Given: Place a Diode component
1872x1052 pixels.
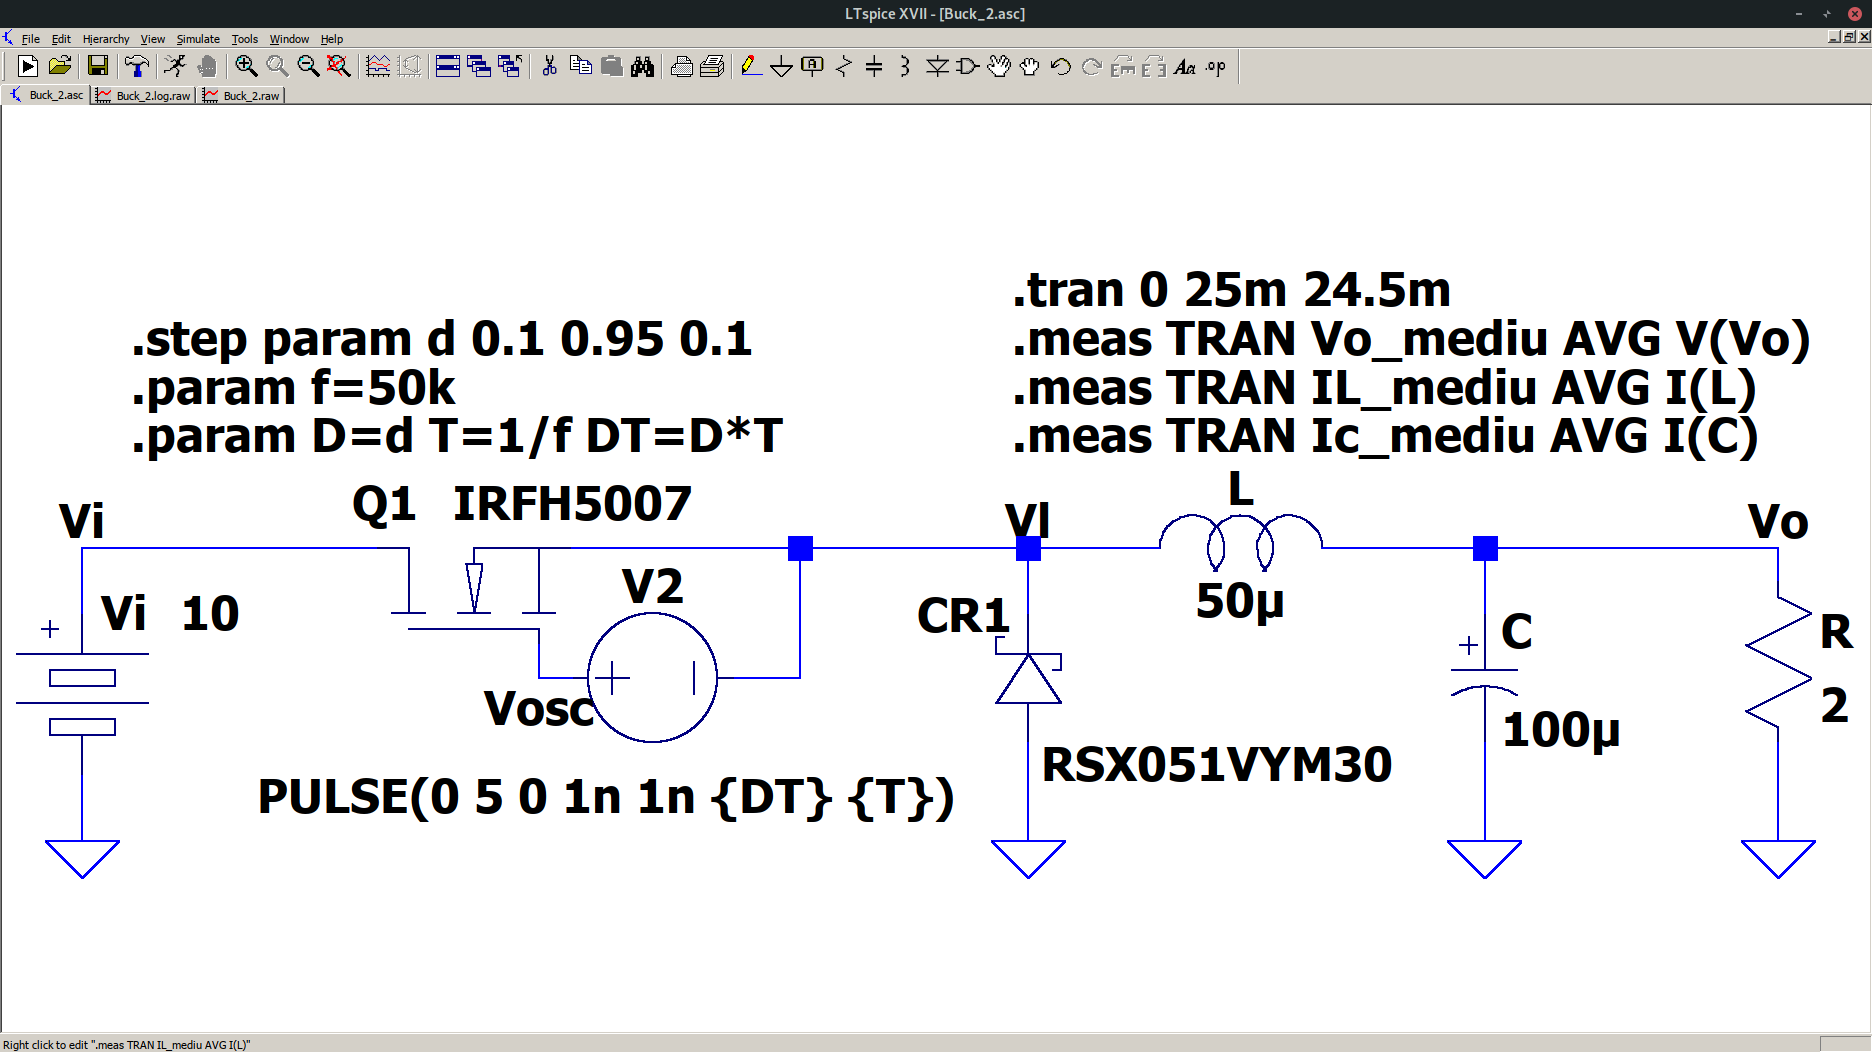Looking at the screenshot, I should point(937,66).
